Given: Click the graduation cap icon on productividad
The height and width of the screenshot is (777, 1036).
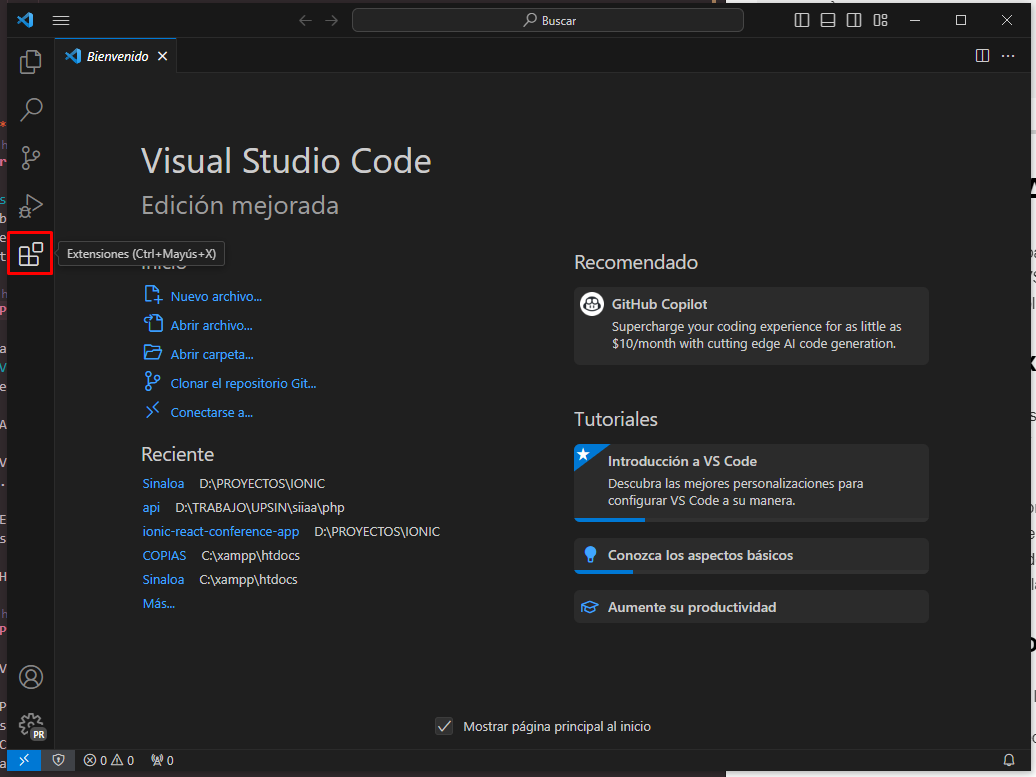Looking at the screenshot, I should [589, 607].
